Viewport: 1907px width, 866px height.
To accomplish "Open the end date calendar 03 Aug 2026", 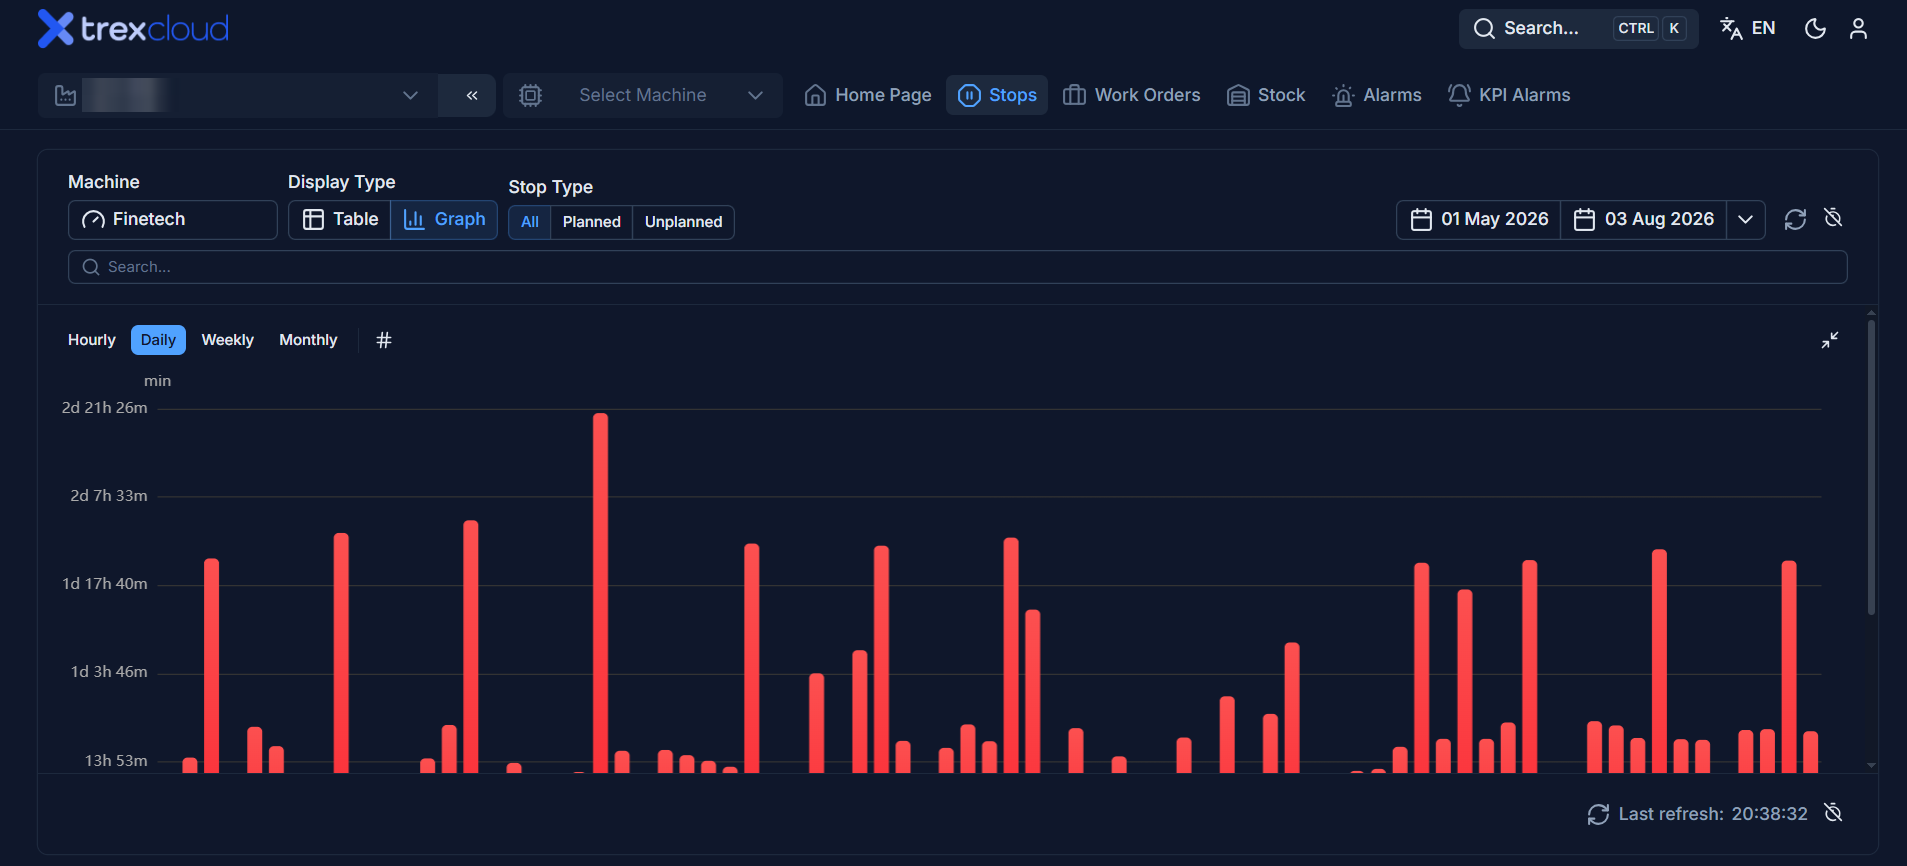I will click(1643, 219).
